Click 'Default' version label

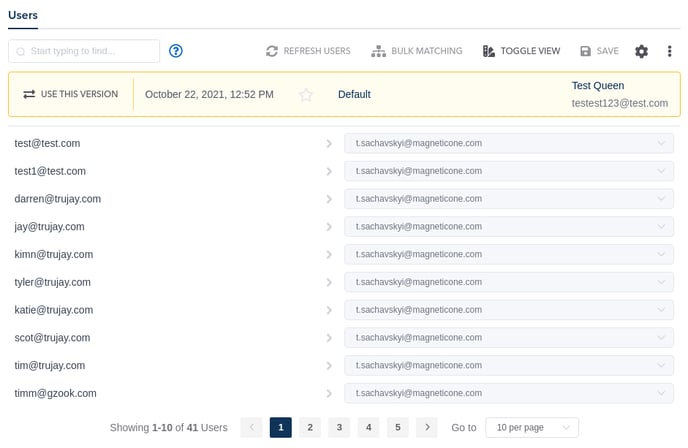[354, 94]
